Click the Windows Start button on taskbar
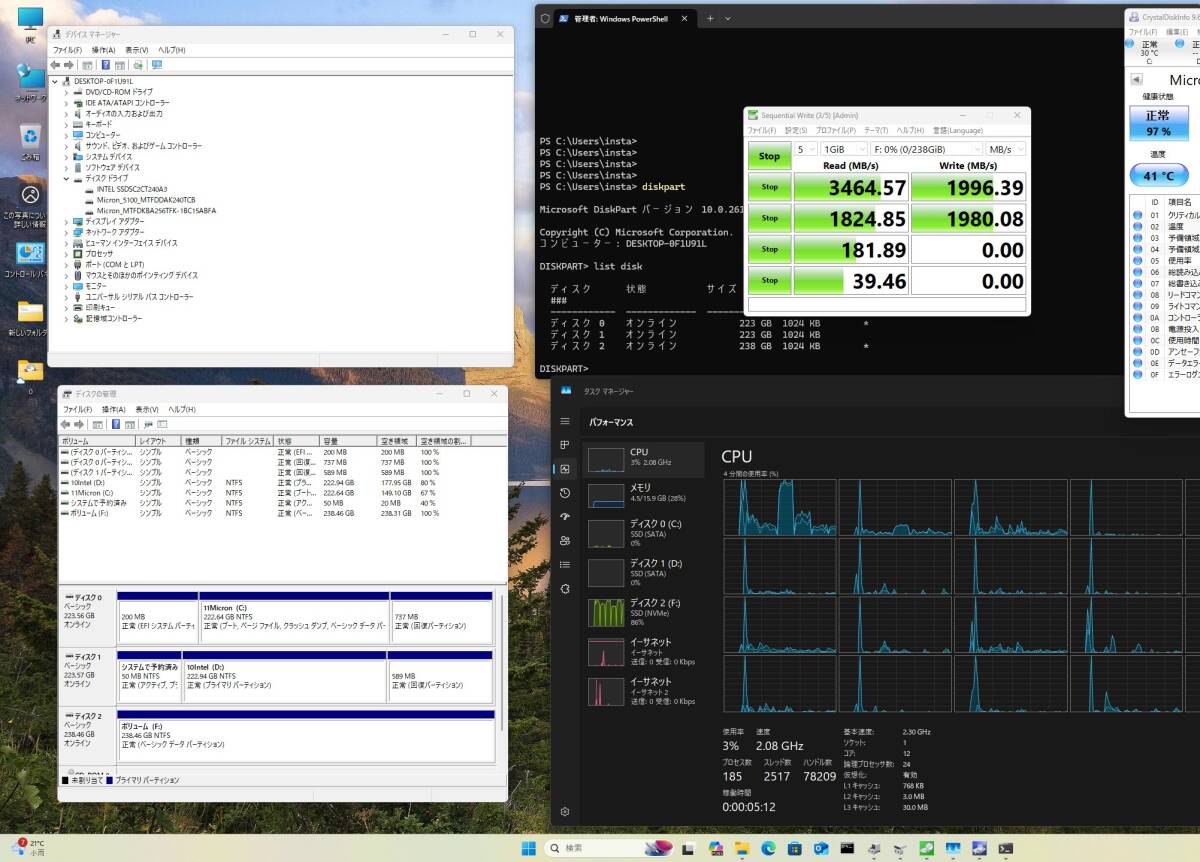 click(x=528, y=849)
